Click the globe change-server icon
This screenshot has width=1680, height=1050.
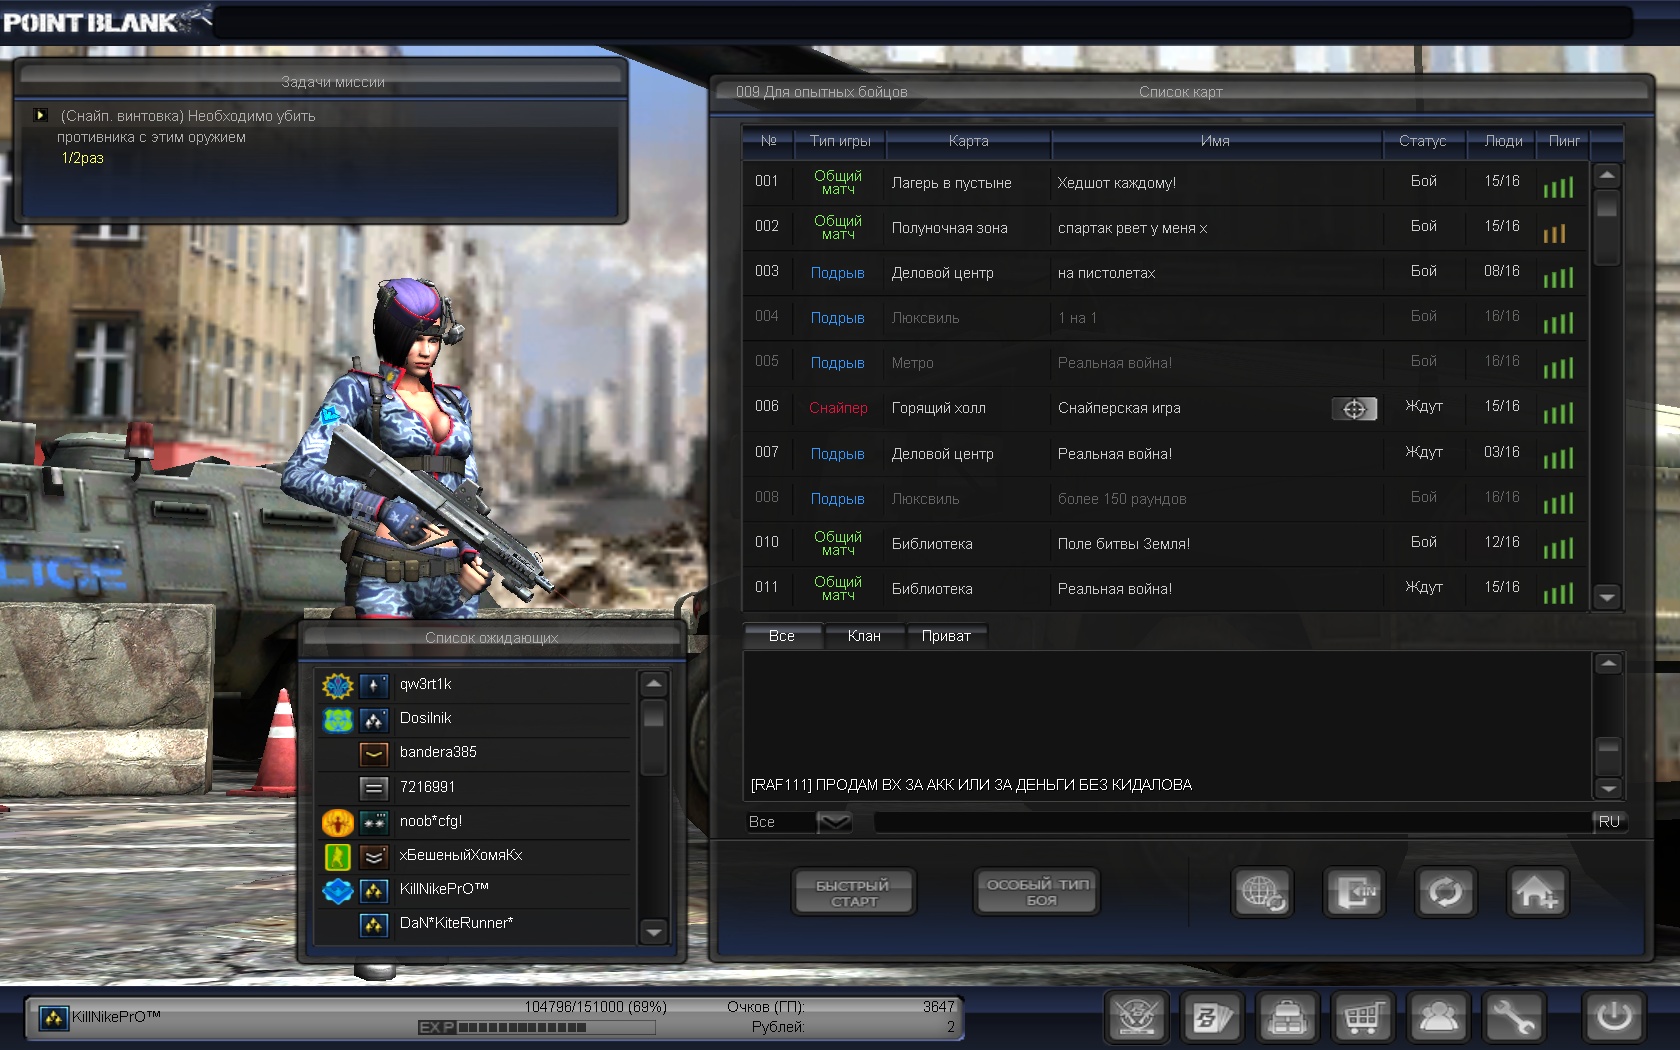(1262, 892)
